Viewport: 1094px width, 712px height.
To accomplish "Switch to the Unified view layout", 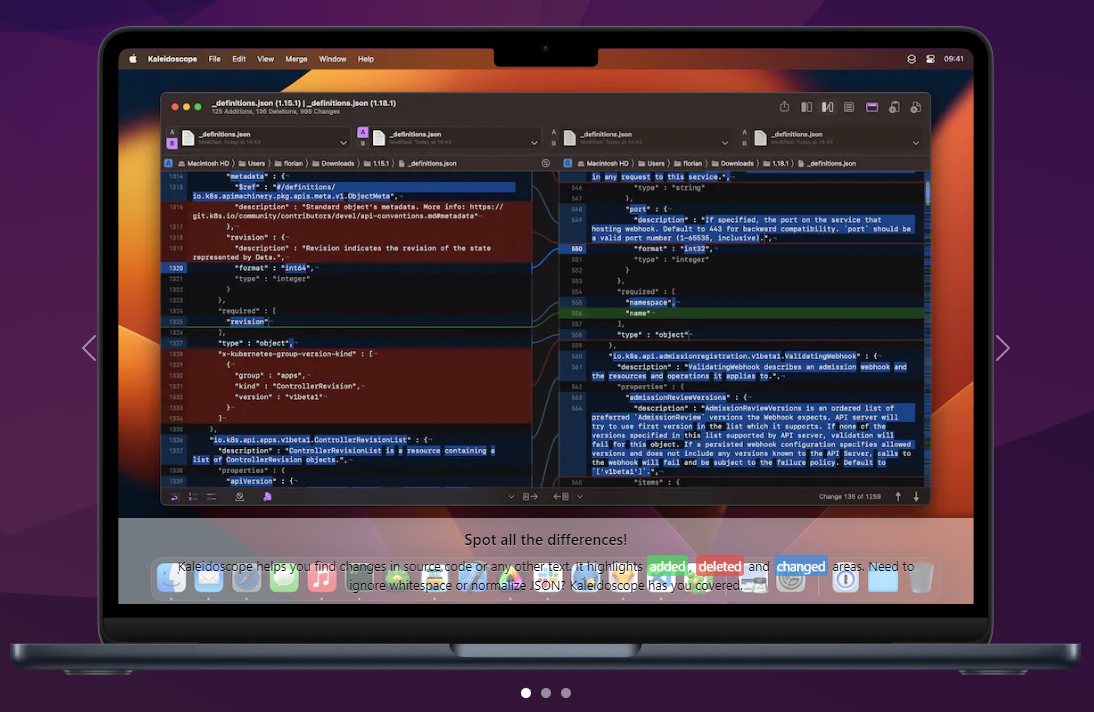I will [x=848, y=107].
